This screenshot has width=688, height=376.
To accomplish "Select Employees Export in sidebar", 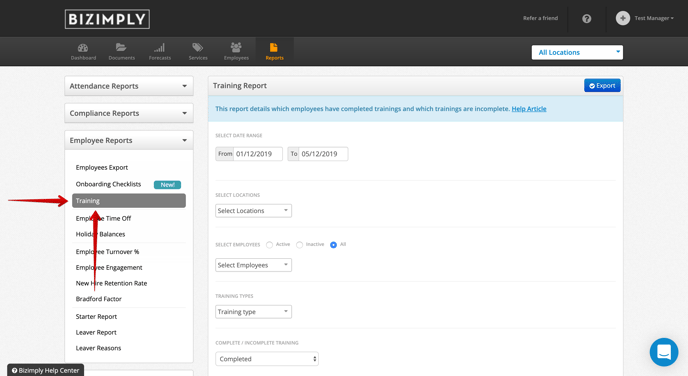I will 102,168.
